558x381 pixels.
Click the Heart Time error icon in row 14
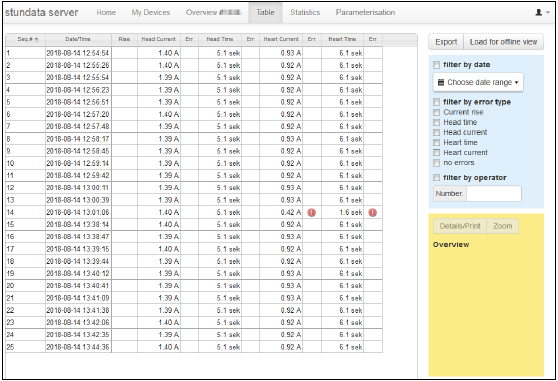[x=373, y=212]
